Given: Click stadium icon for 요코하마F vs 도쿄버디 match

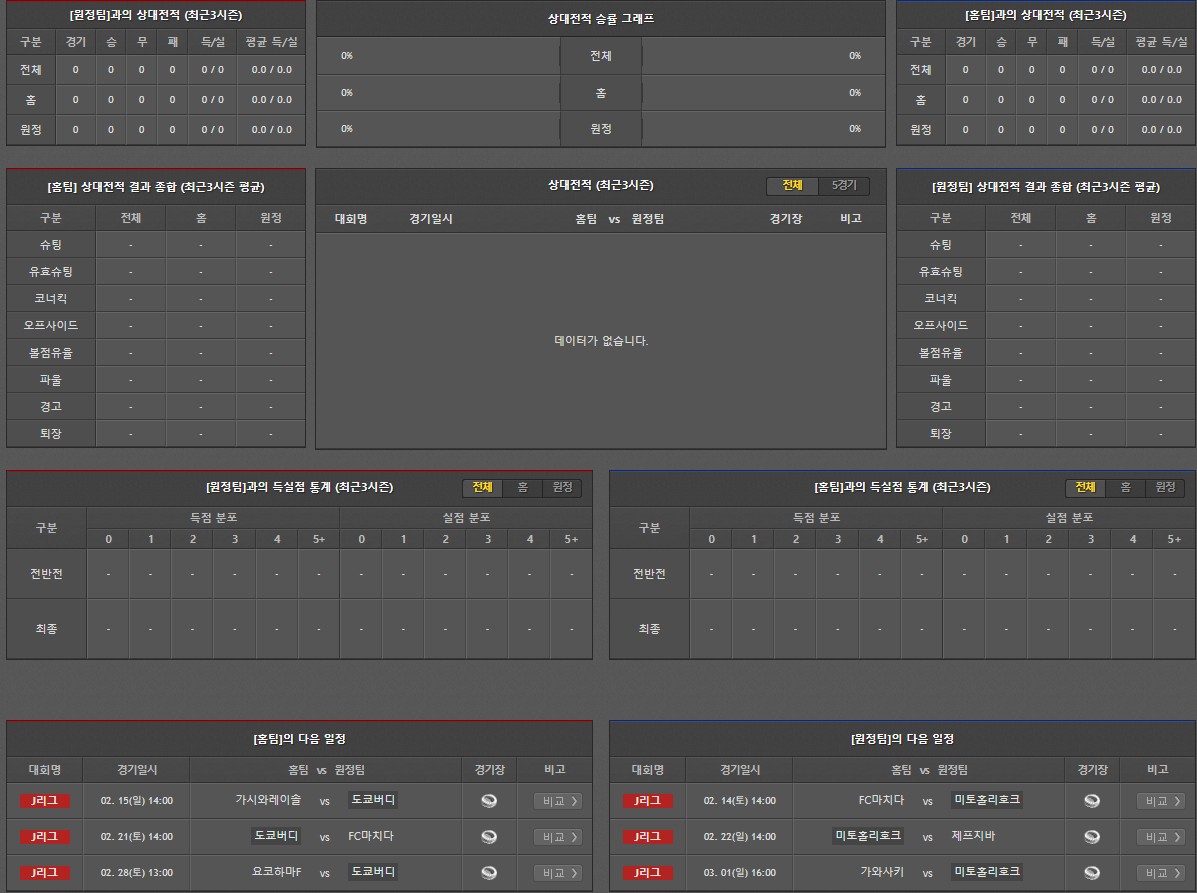Looking at the screenshot, I should click(489, 873).
